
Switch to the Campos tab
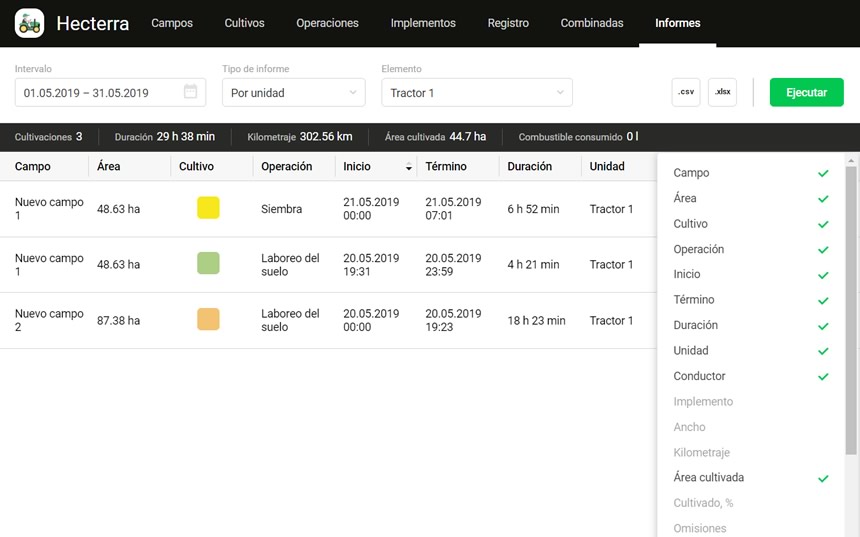coord(172,23)
